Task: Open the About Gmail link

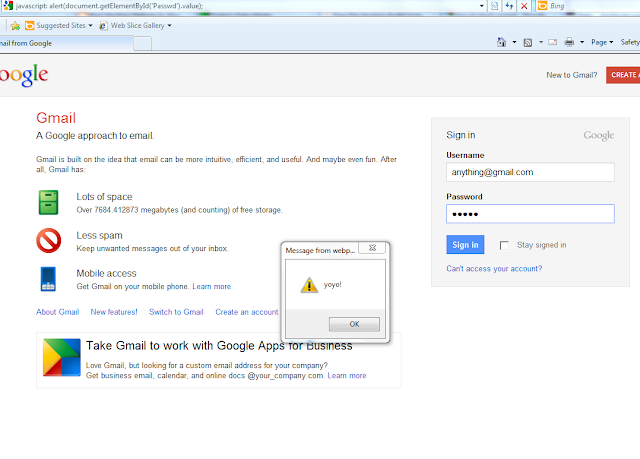Action: pos(58,312)
